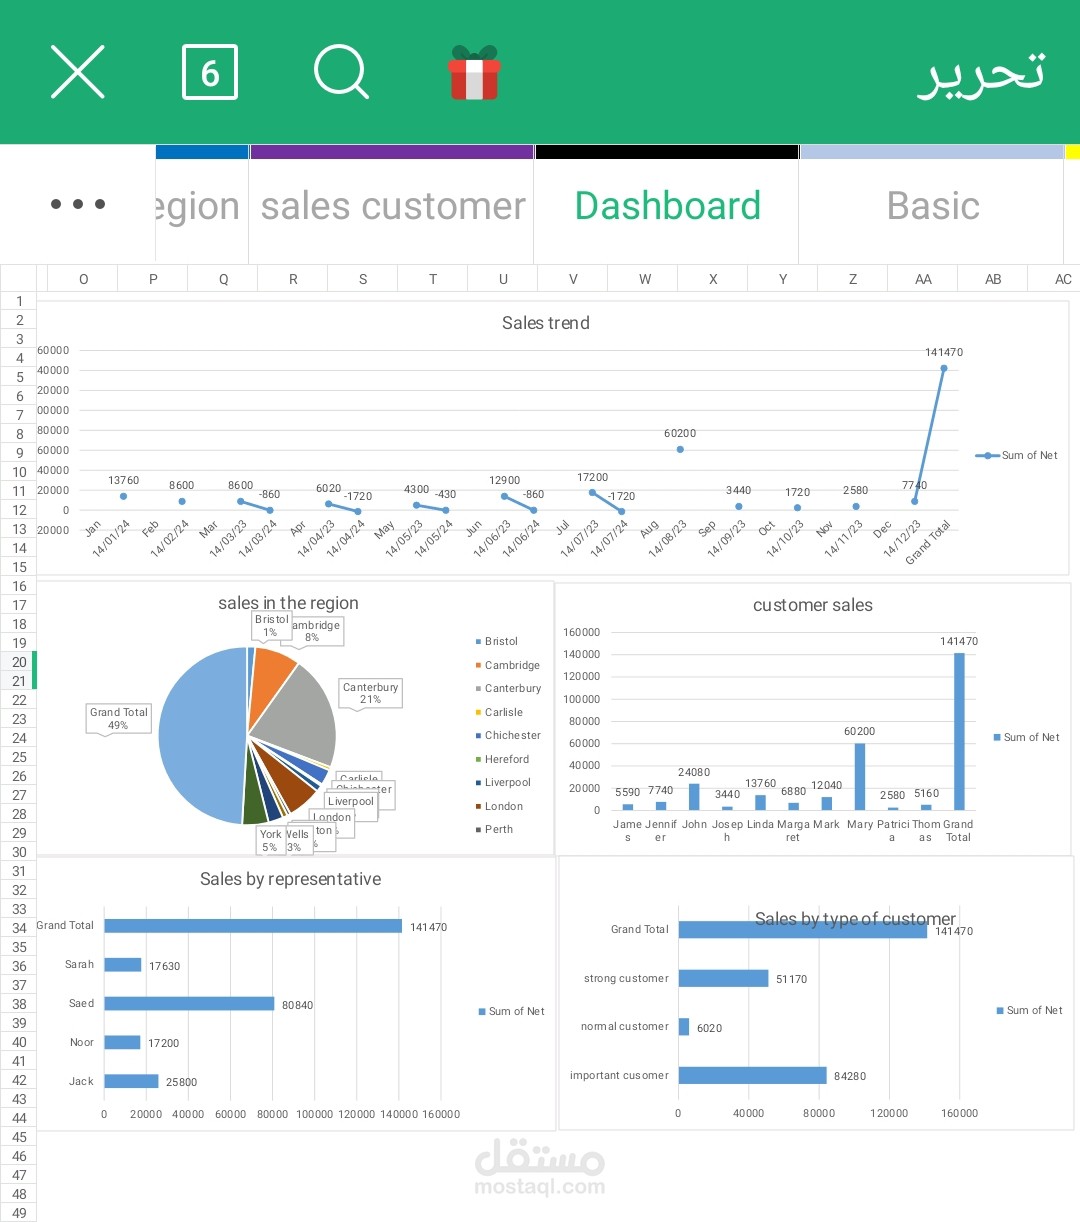This screenshot has width=1080, height=1222.
Task: Select the Sum of Net legend in Sales trend
Action: click(1017, 455)
